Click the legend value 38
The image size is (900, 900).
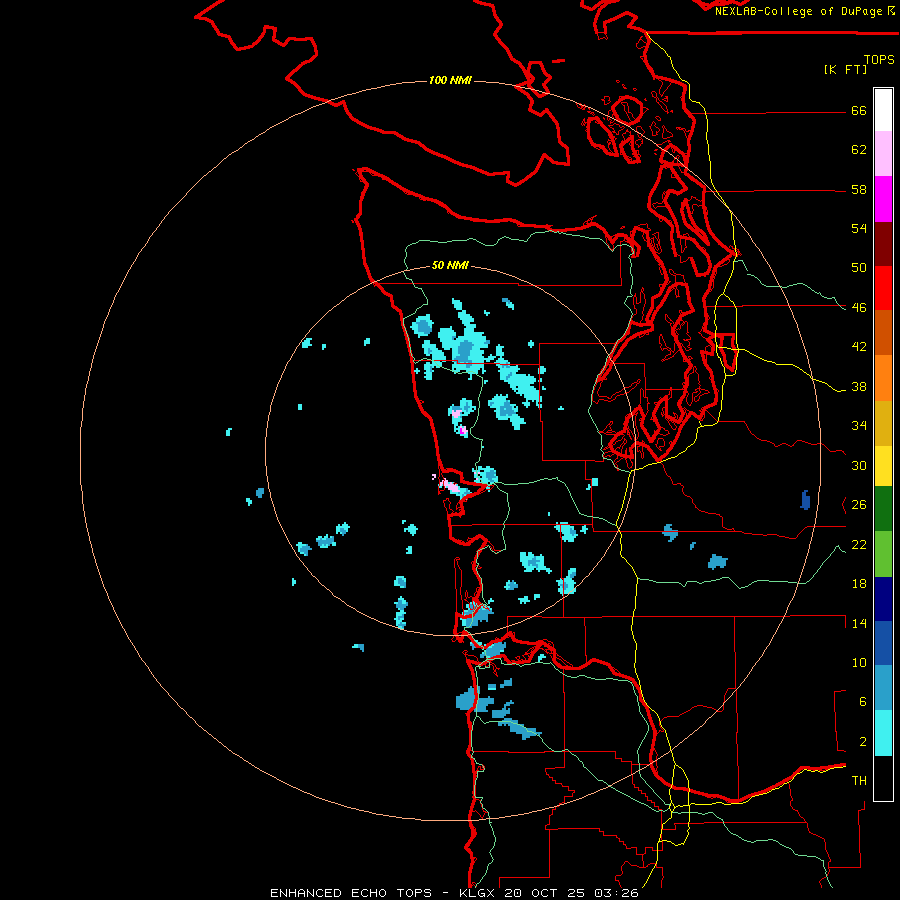click(859, 387)
